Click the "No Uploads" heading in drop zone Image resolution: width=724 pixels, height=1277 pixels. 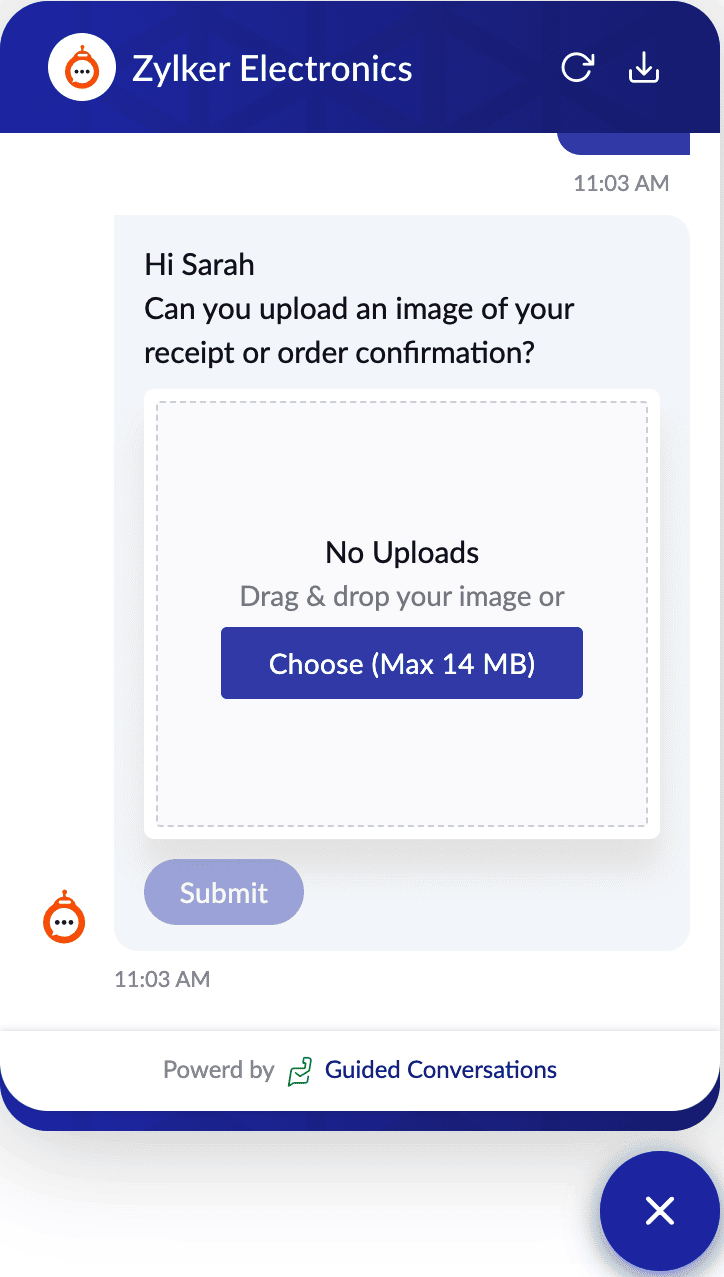click(x=402, y=553)
